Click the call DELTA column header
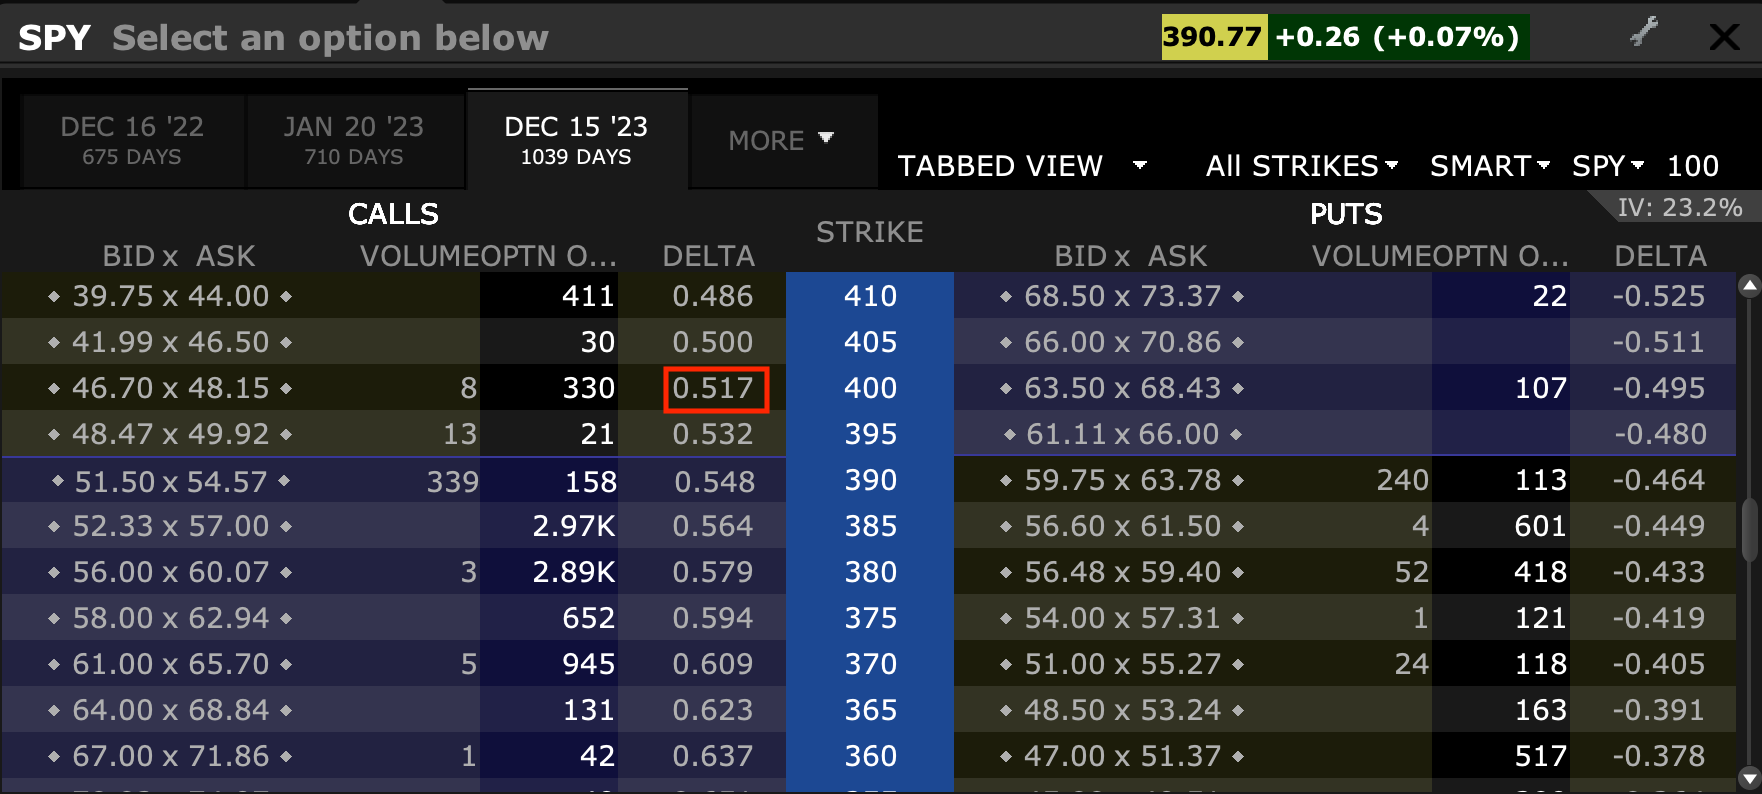 tap(708, 256)
